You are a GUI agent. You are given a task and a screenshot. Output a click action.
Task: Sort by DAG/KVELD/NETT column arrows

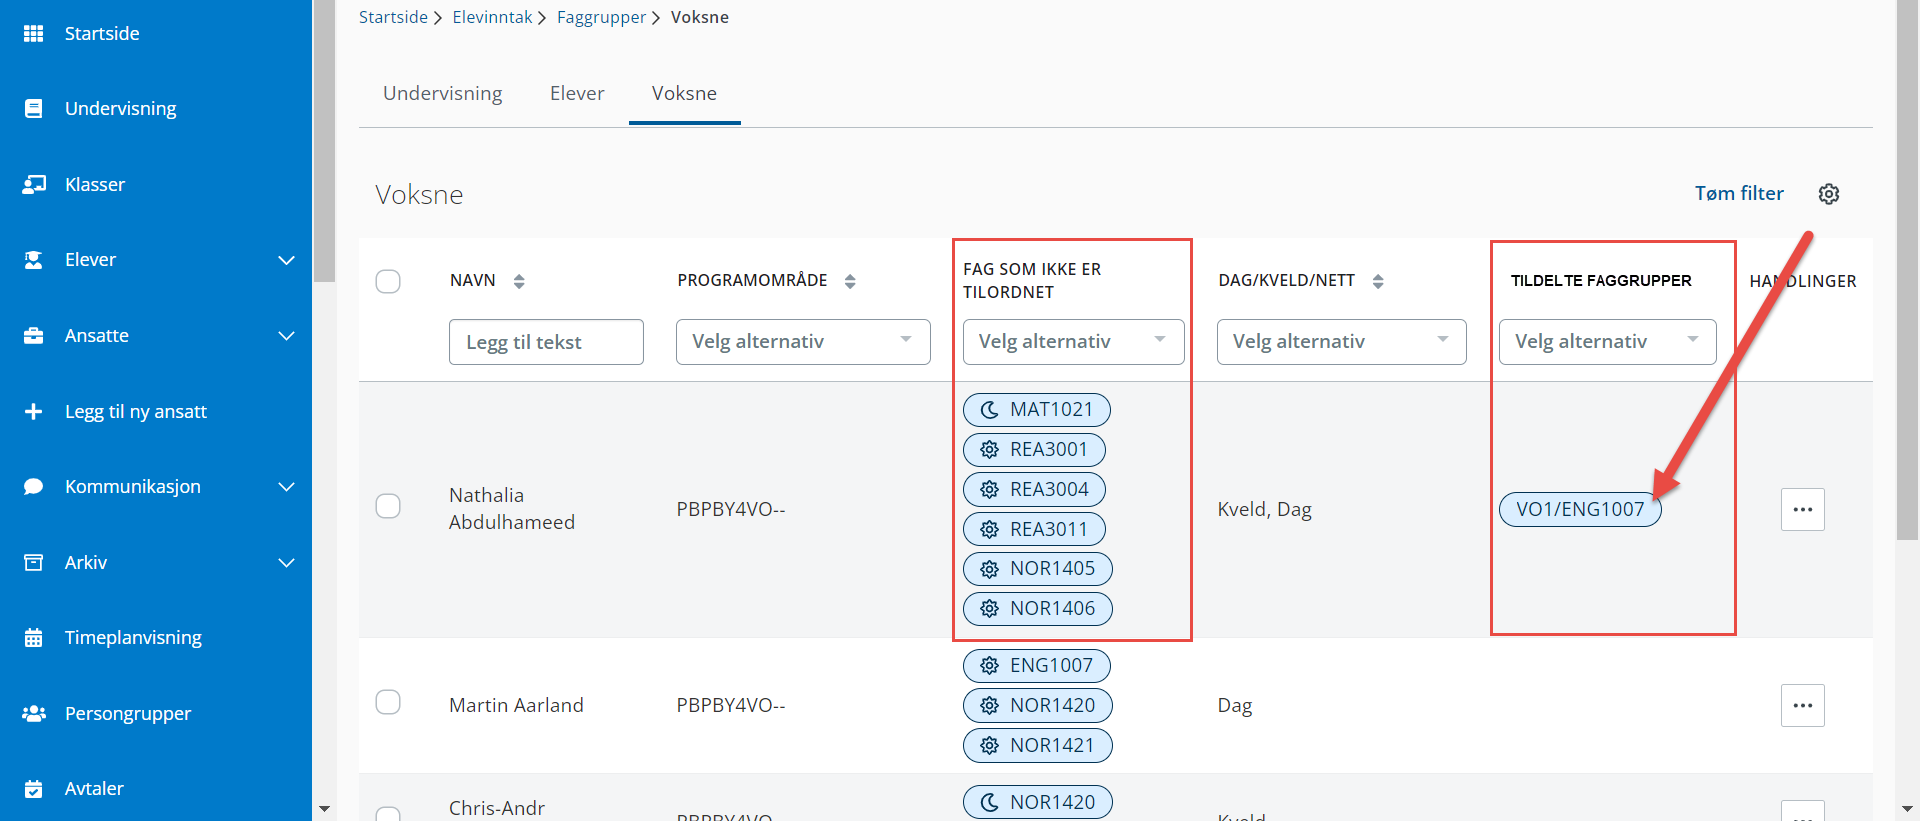click(x=1378, y=281)
